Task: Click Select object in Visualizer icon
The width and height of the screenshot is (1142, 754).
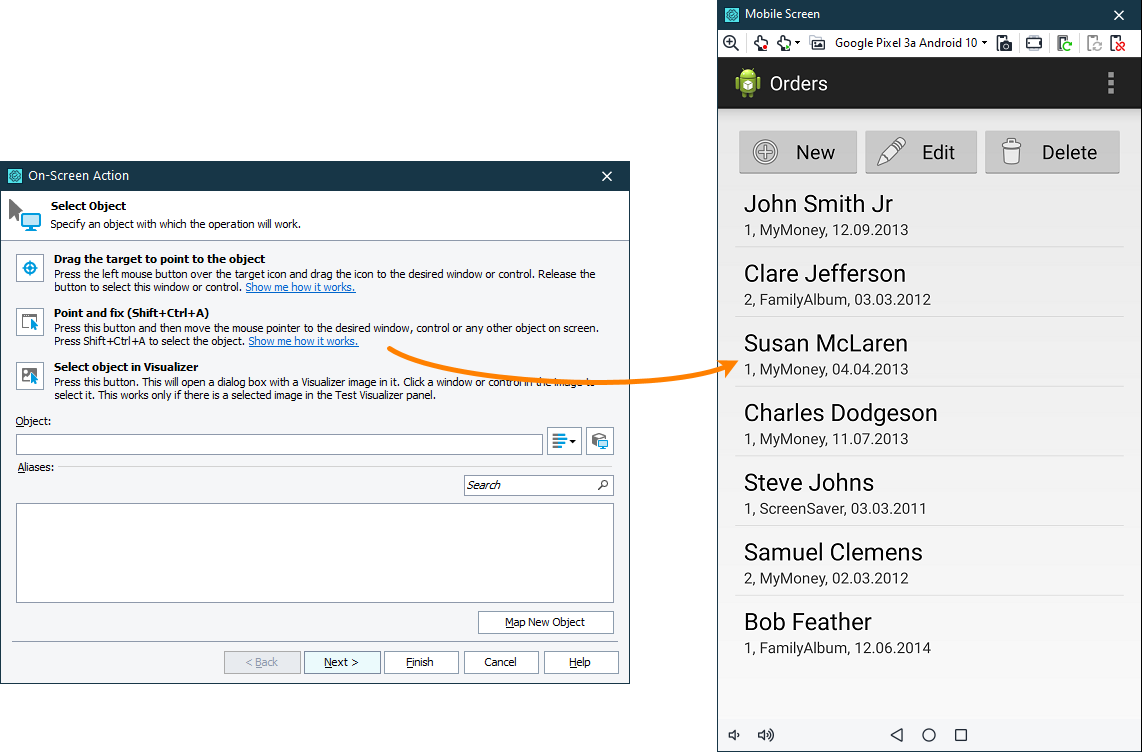Action: 30,376
